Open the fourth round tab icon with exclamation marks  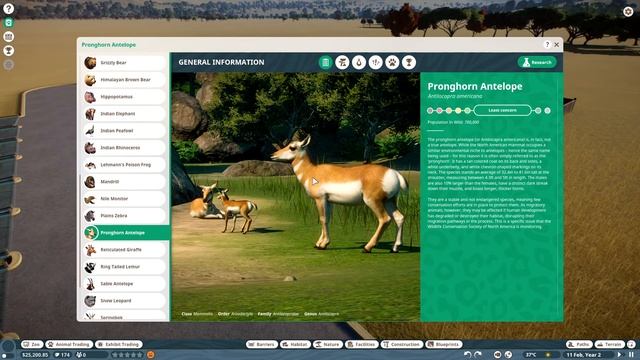pos(376,62)
